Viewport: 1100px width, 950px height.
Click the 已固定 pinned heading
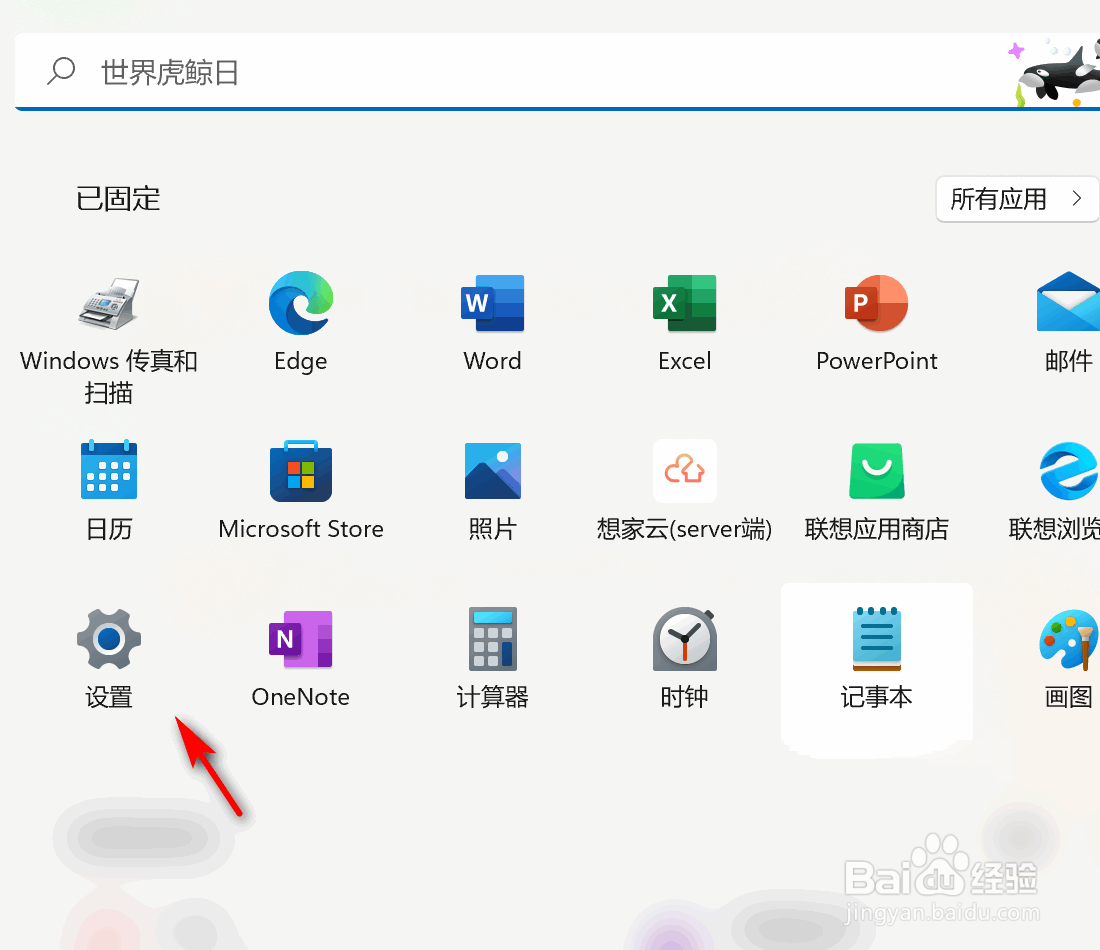tap(118, 199)
